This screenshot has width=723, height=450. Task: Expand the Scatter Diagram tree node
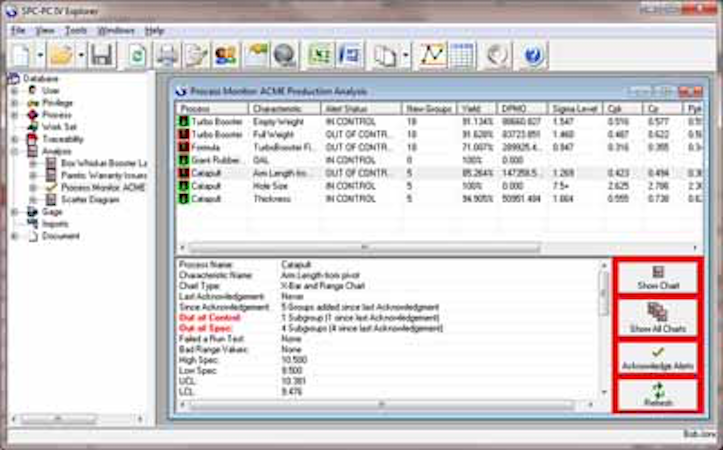pos(33,200)
